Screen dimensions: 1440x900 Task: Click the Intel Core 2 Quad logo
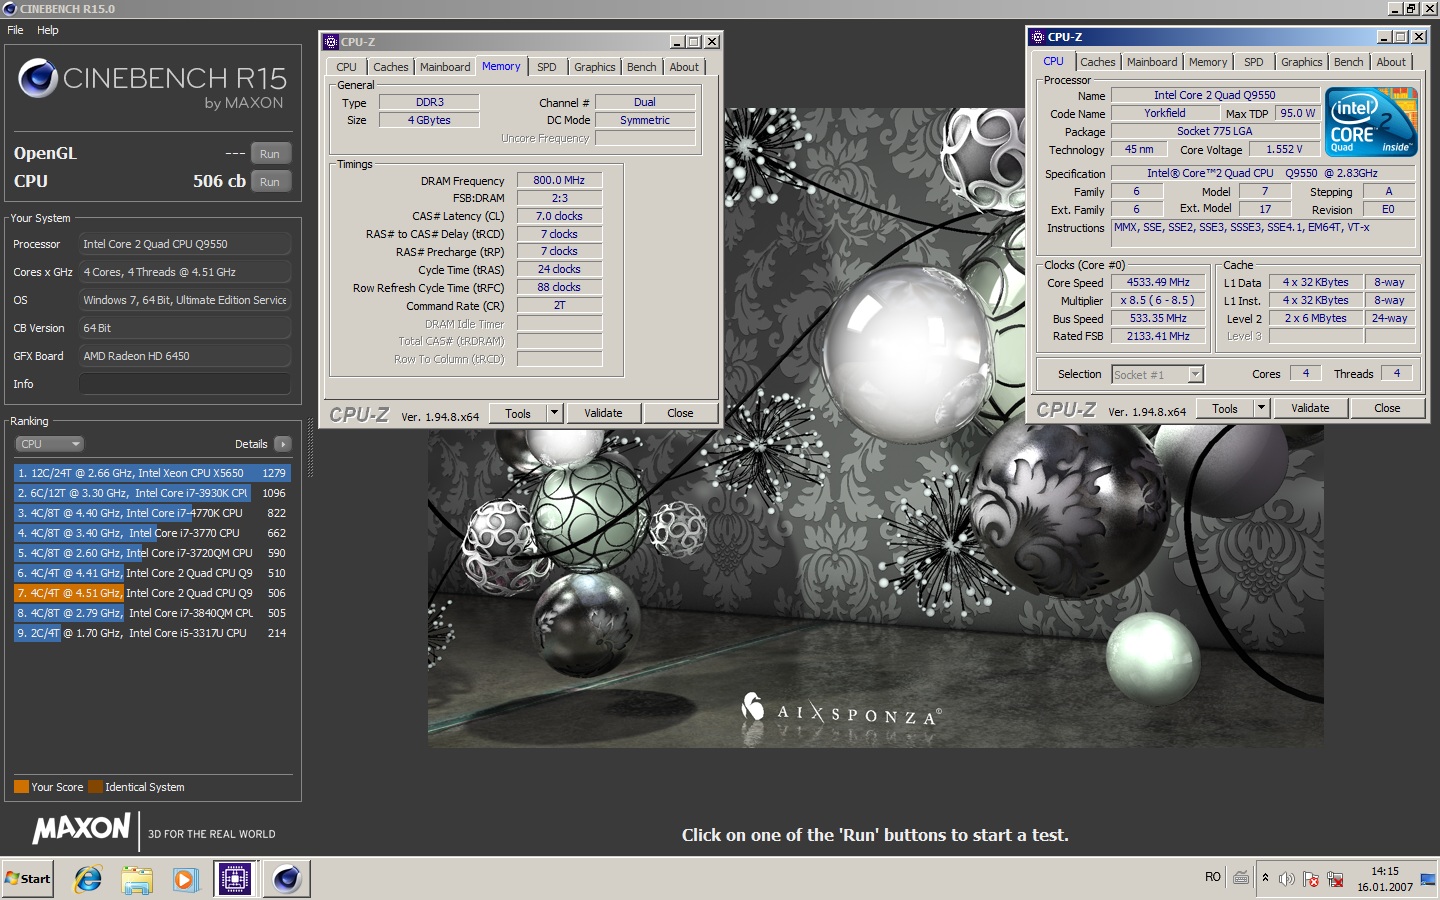click(x=1371, y=121)
